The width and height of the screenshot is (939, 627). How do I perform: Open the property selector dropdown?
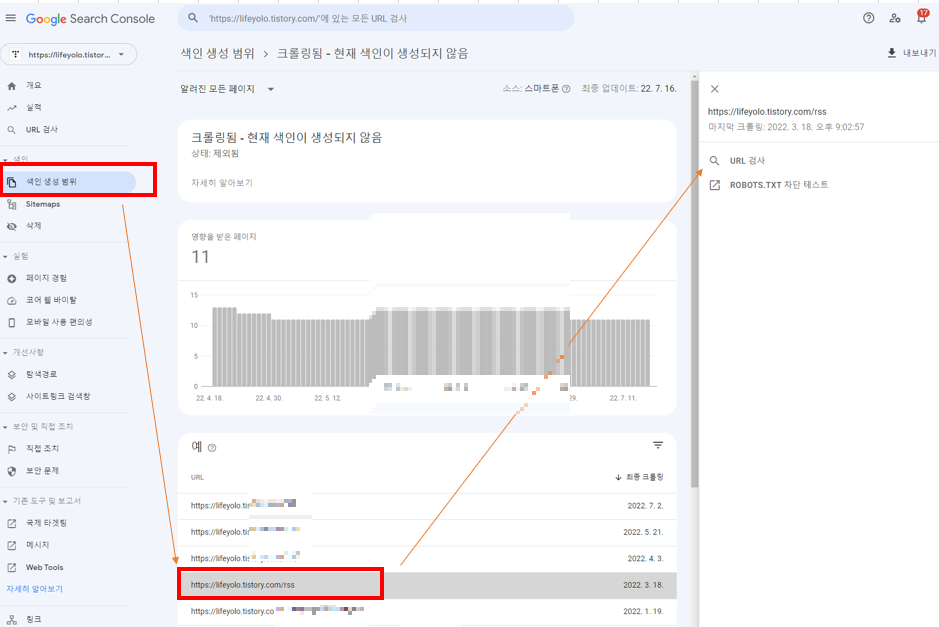tap(68, 54)
